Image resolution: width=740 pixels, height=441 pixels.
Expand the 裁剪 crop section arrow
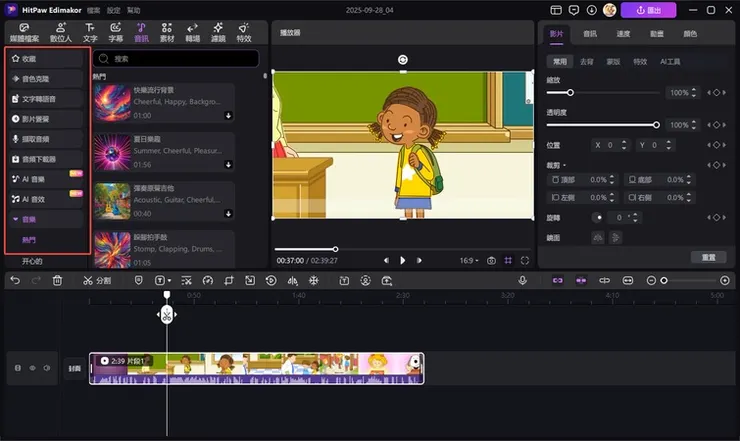click(565, 165)
